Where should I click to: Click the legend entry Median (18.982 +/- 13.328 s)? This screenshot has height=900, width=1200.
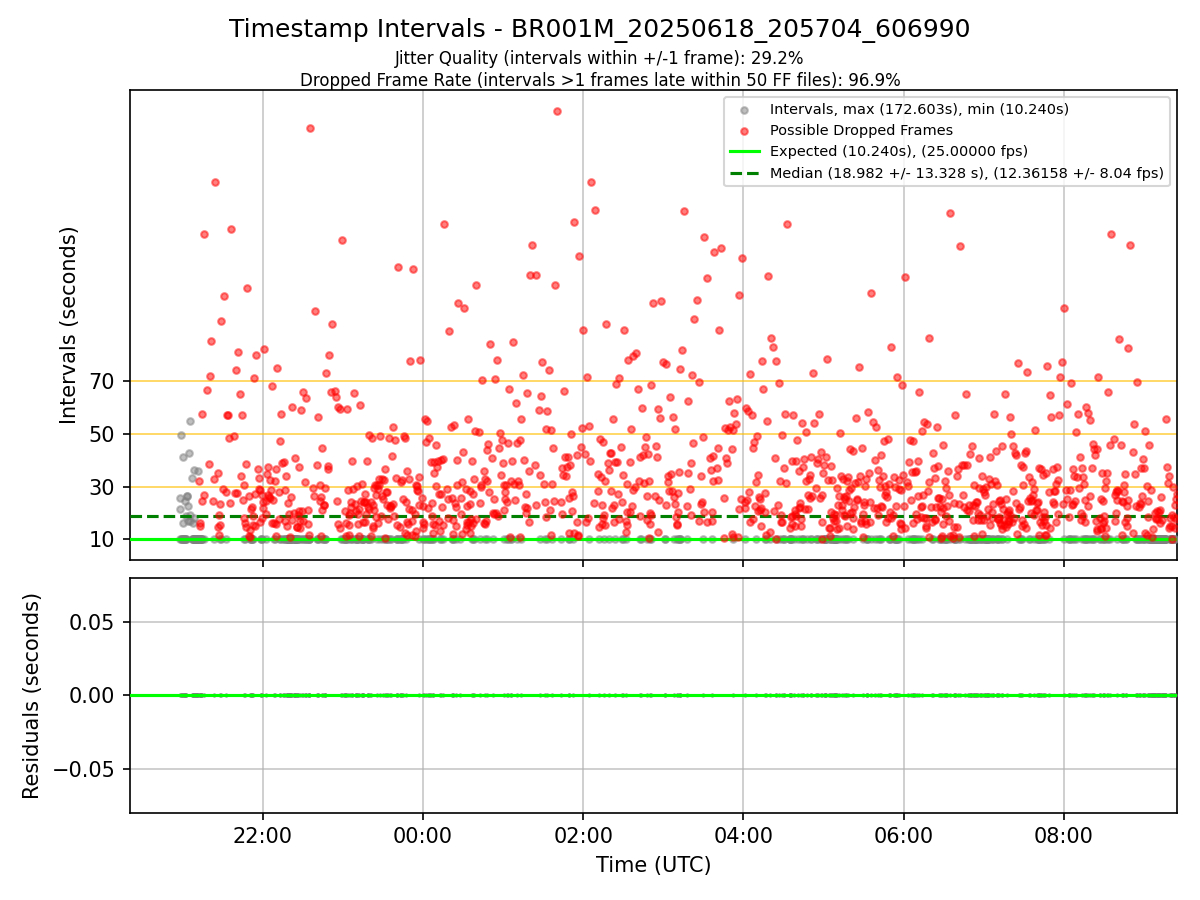coord(966,173)
